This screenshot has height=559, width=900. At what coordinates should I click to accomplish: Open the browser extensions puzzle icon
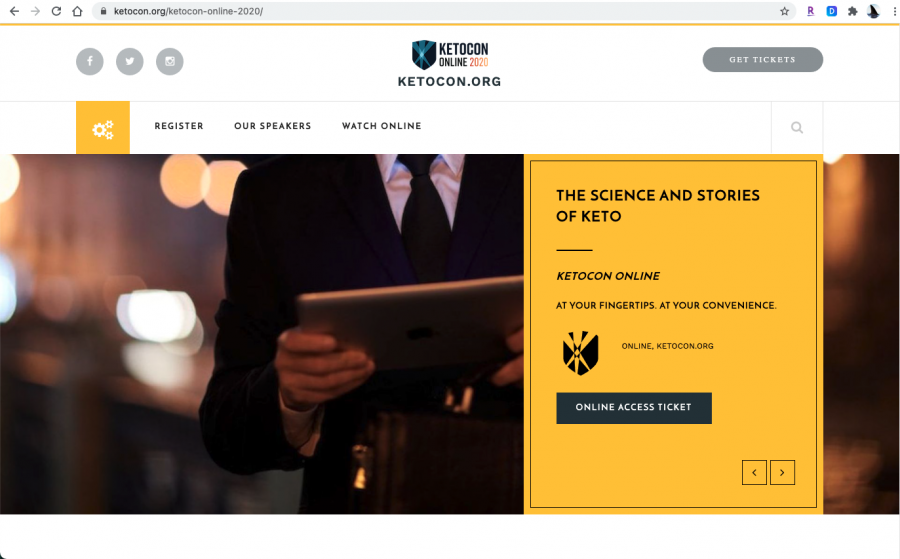point(852,11)
